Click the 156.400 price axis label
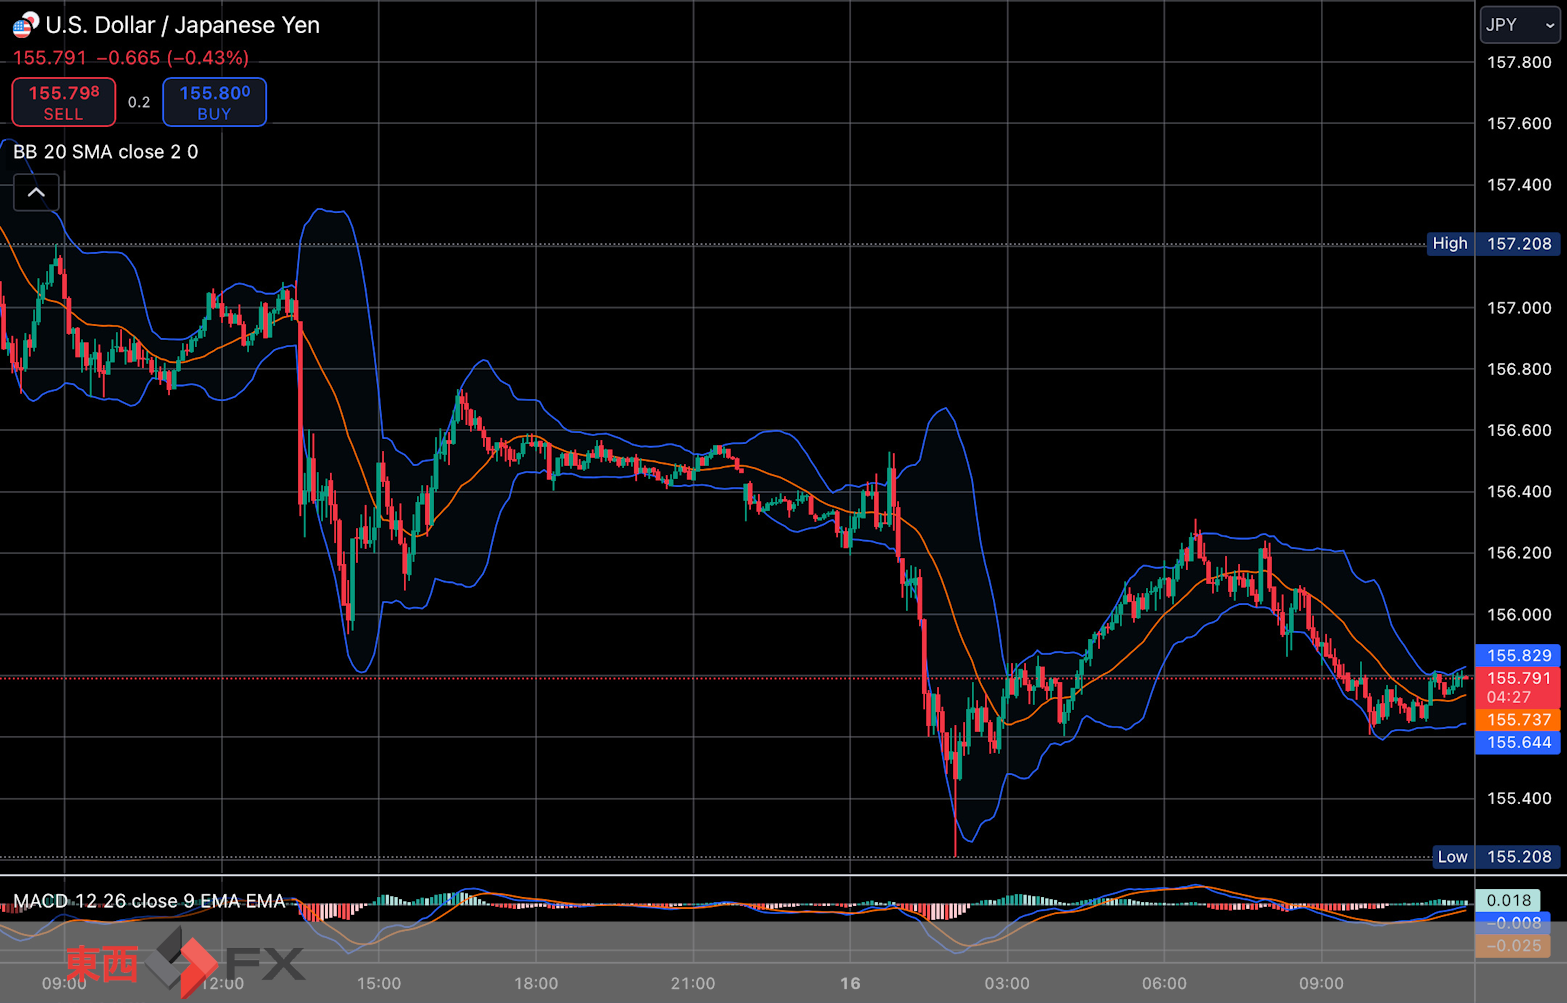This screenshot has width=1567, height=1003. pos(1519,492)
